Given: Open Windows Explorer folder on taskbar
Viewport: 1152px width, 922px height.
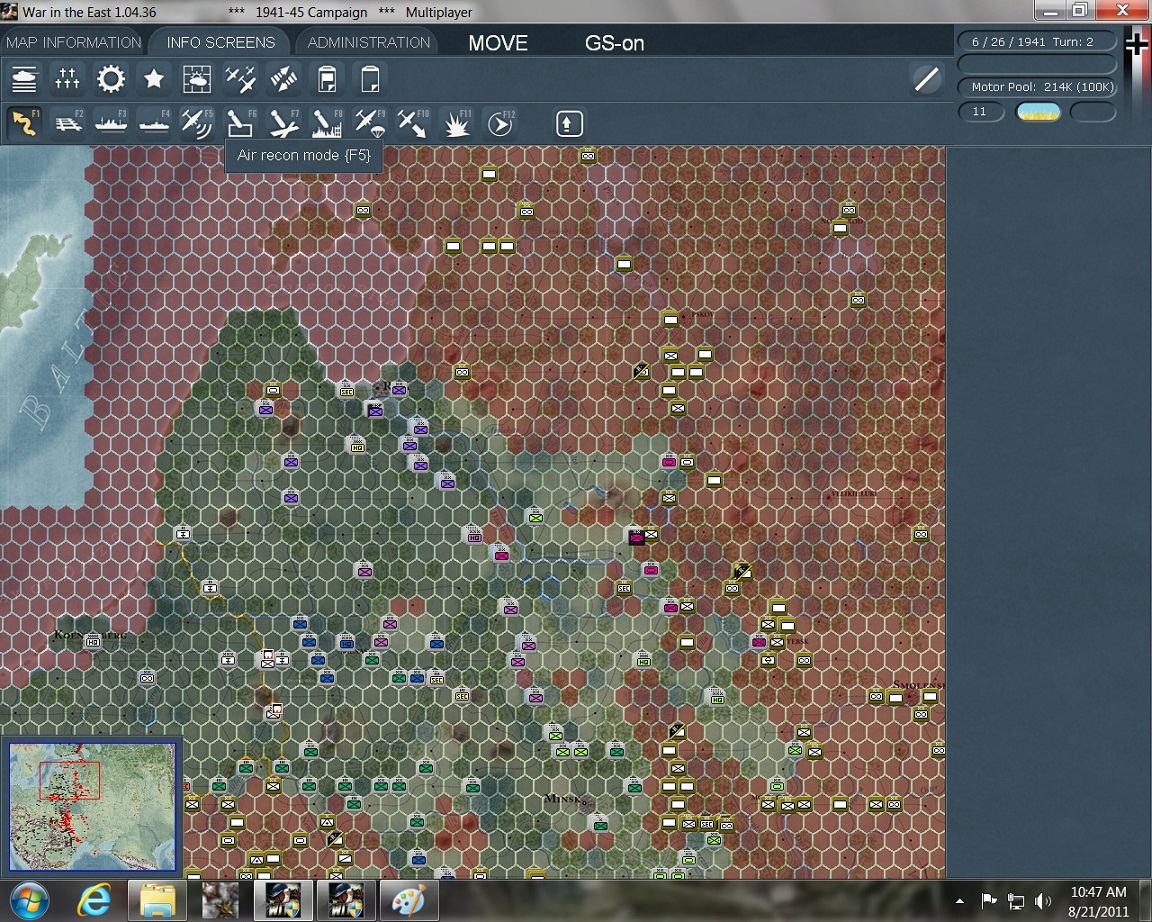Looking at the screenshot, I should [157, 901].
